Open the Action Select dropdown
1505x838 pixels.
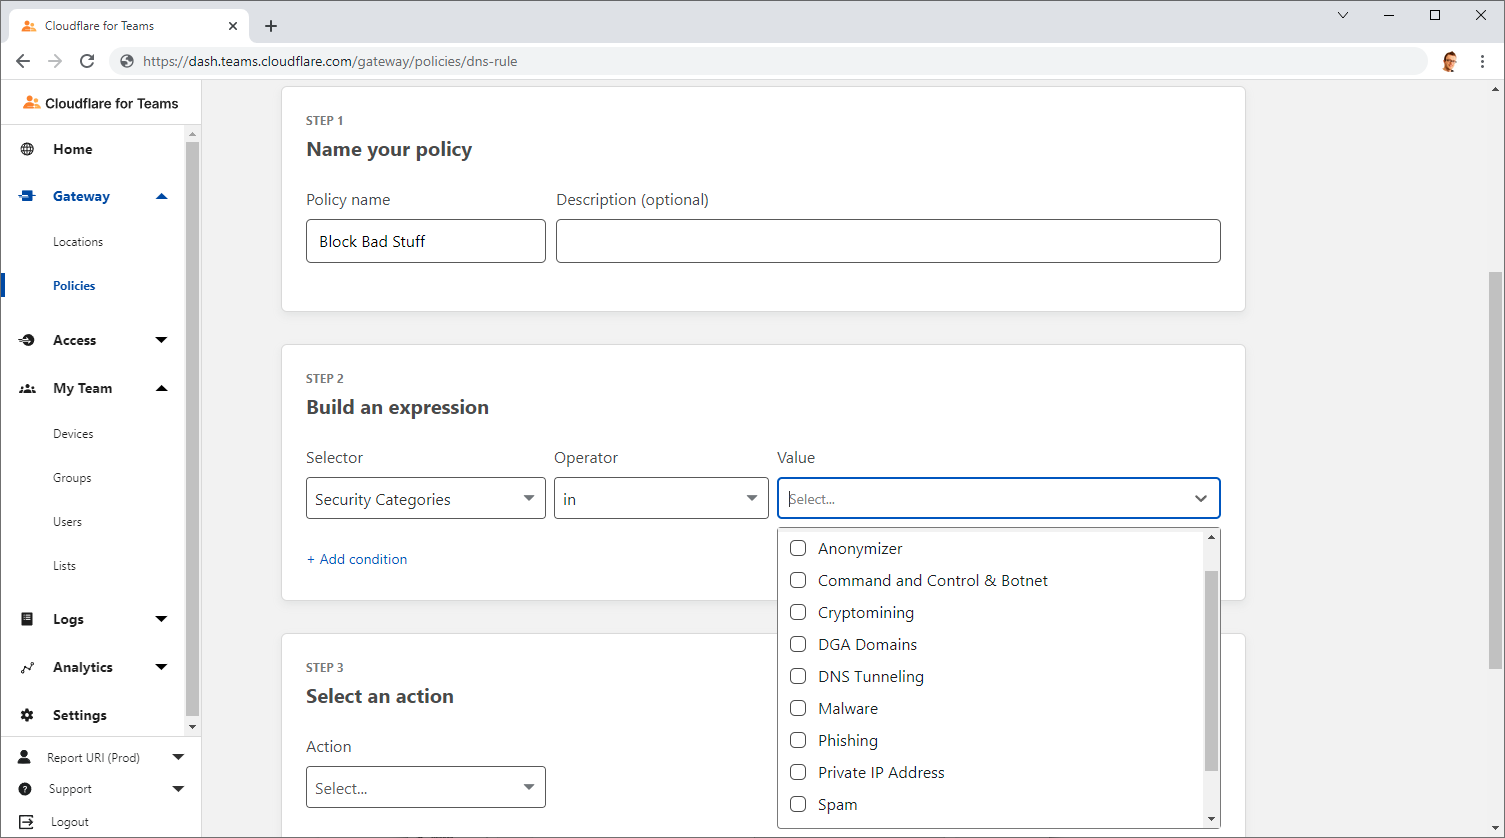pos(425,788)
